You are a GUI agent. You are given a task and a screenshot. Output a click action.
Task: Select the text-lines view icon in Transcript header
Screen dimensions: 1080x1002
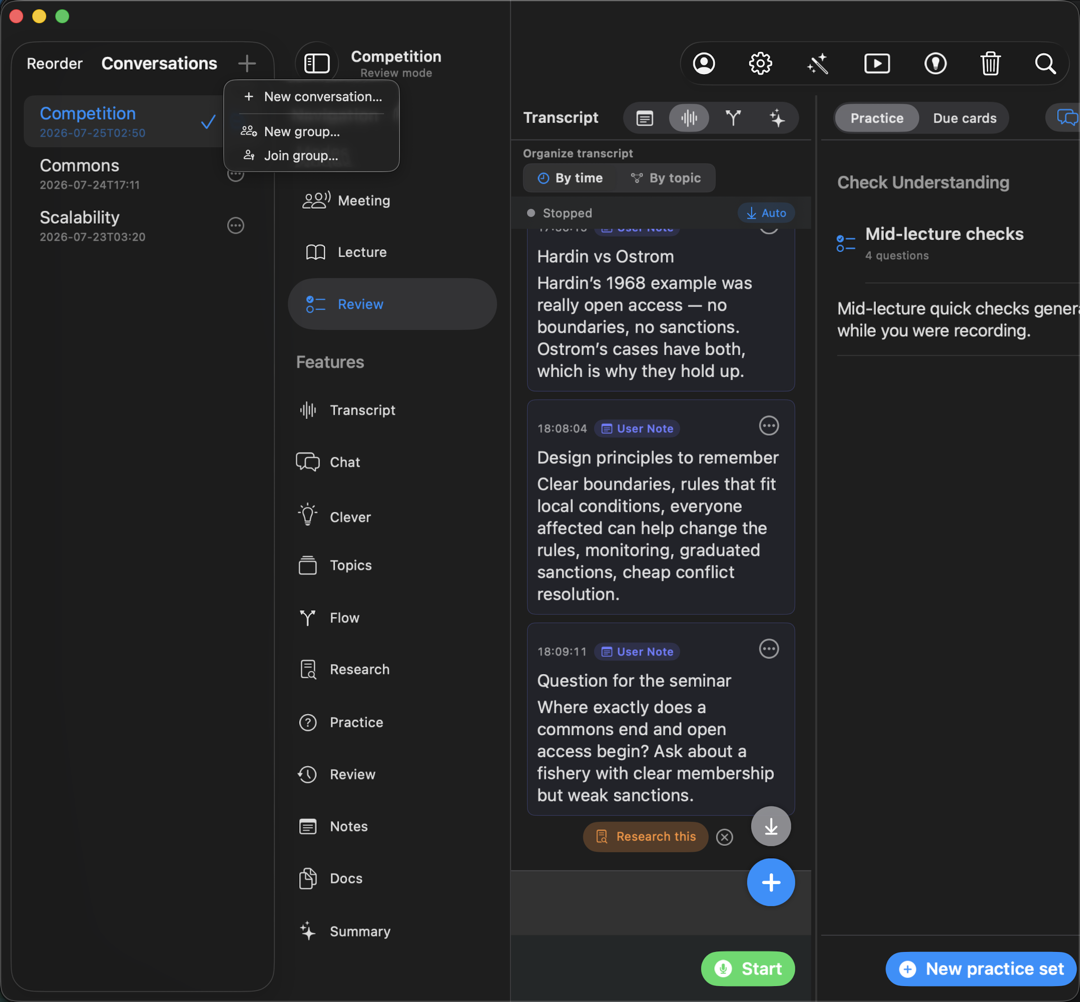645,118
